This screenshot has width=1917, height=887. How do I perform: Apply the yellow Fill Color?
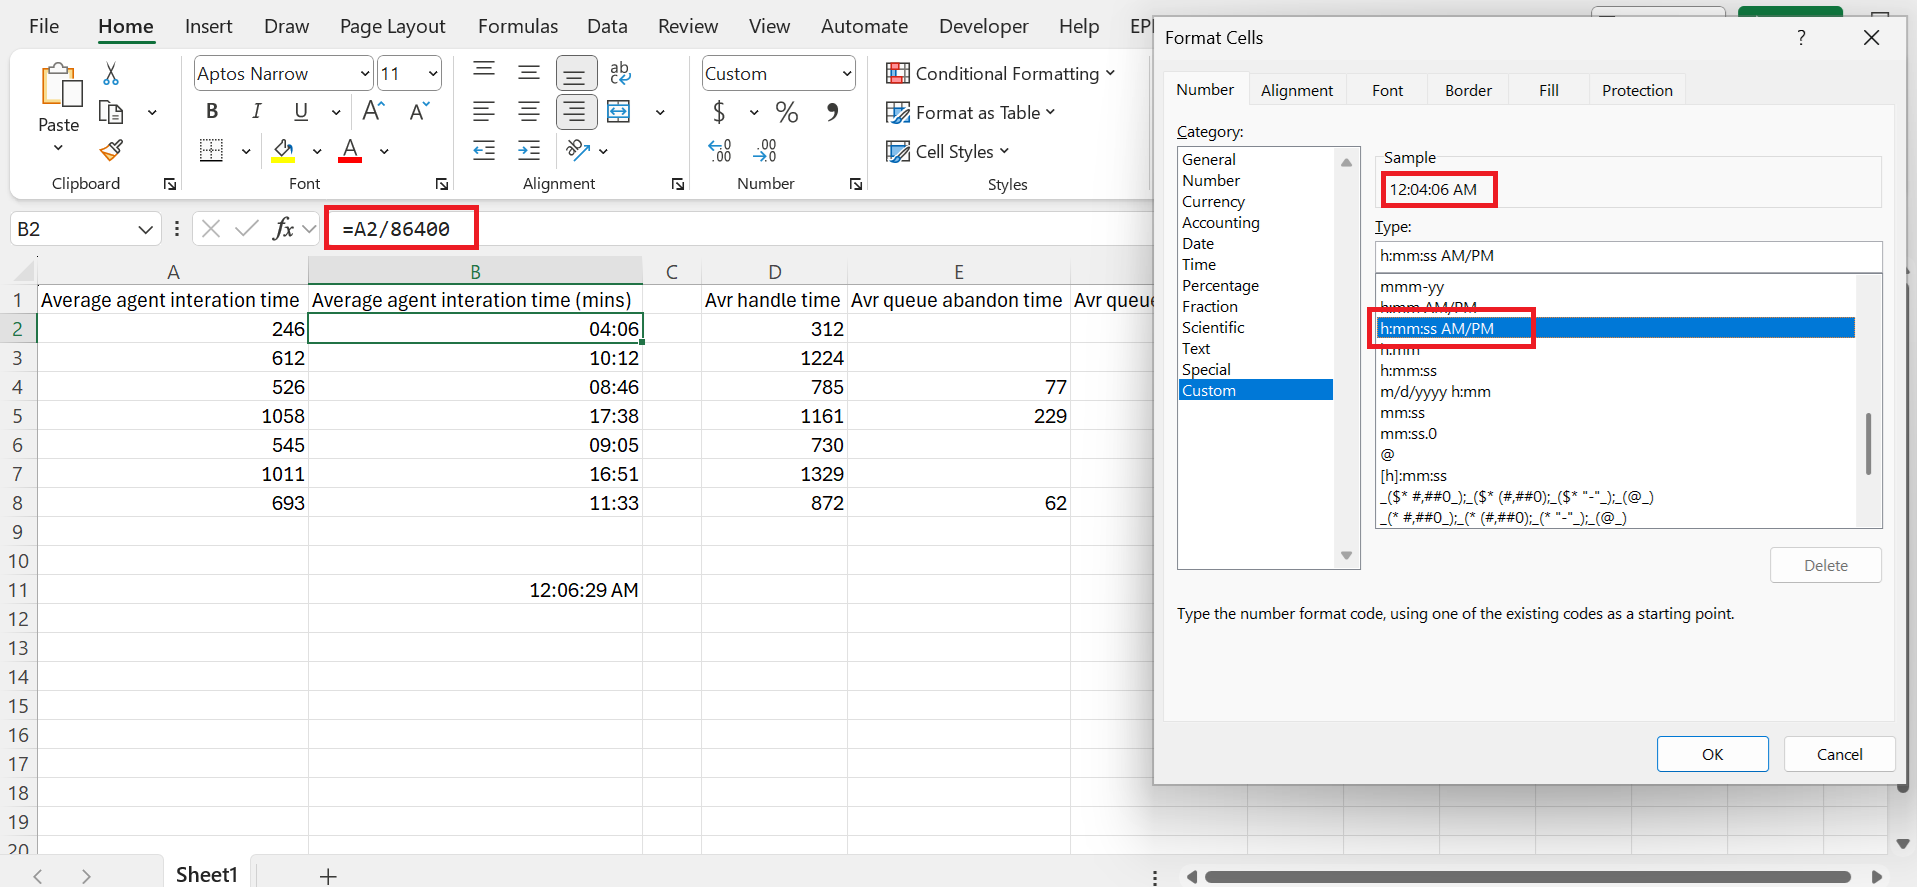[283, 151]
